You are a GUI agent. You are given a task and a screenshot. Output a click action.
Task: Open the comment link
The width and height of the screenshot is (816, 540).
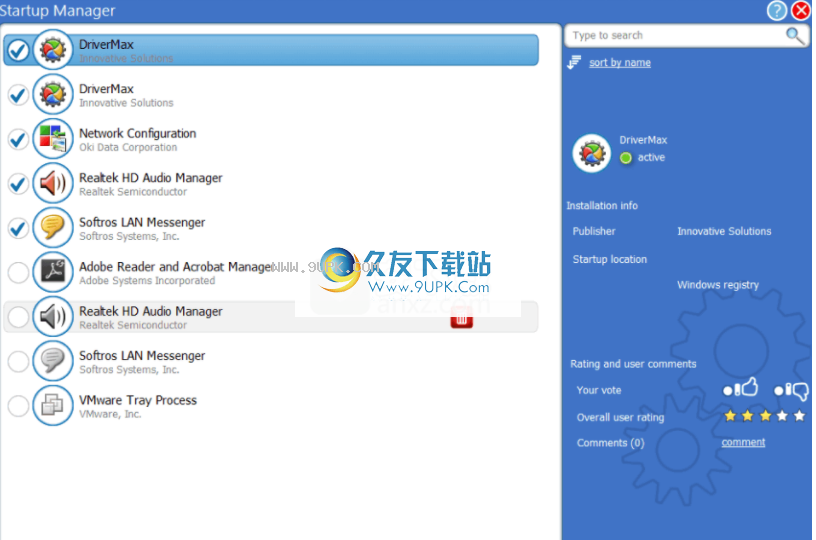743,442
